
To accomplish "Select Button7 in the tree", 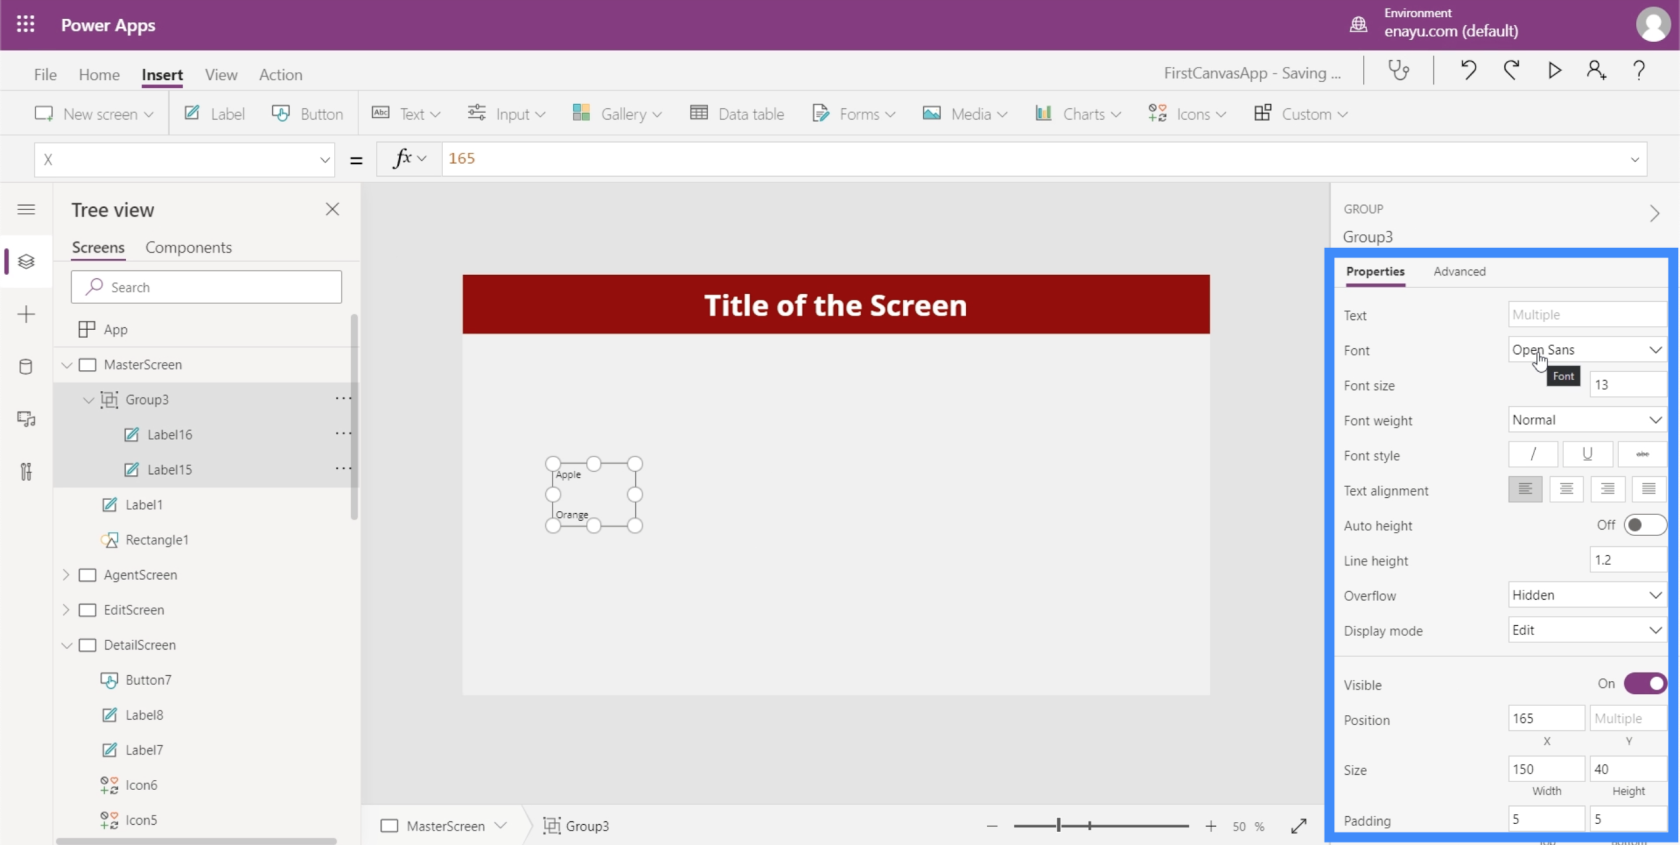I will click(148, 680).
